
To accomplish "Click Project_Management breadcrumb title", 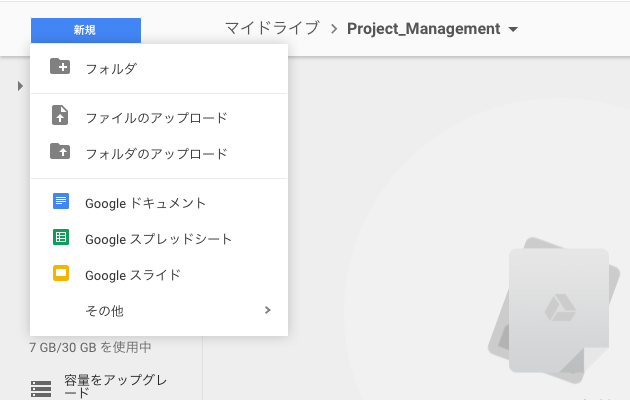I will (x=423, y=29).
